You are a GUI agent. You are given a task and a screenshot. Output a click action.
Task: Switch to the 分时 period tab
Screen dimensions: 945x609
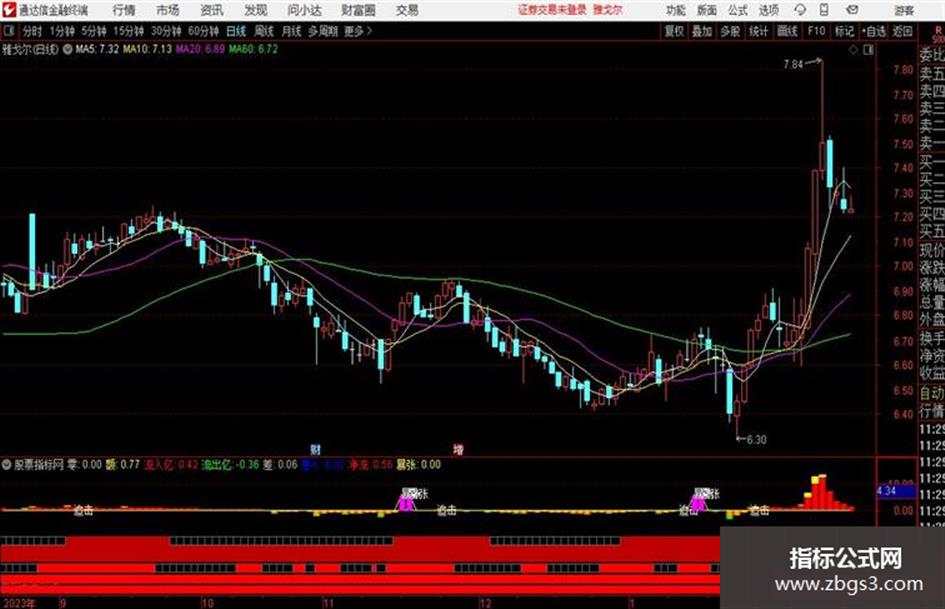pyautogui.click(x=33, y=31)
